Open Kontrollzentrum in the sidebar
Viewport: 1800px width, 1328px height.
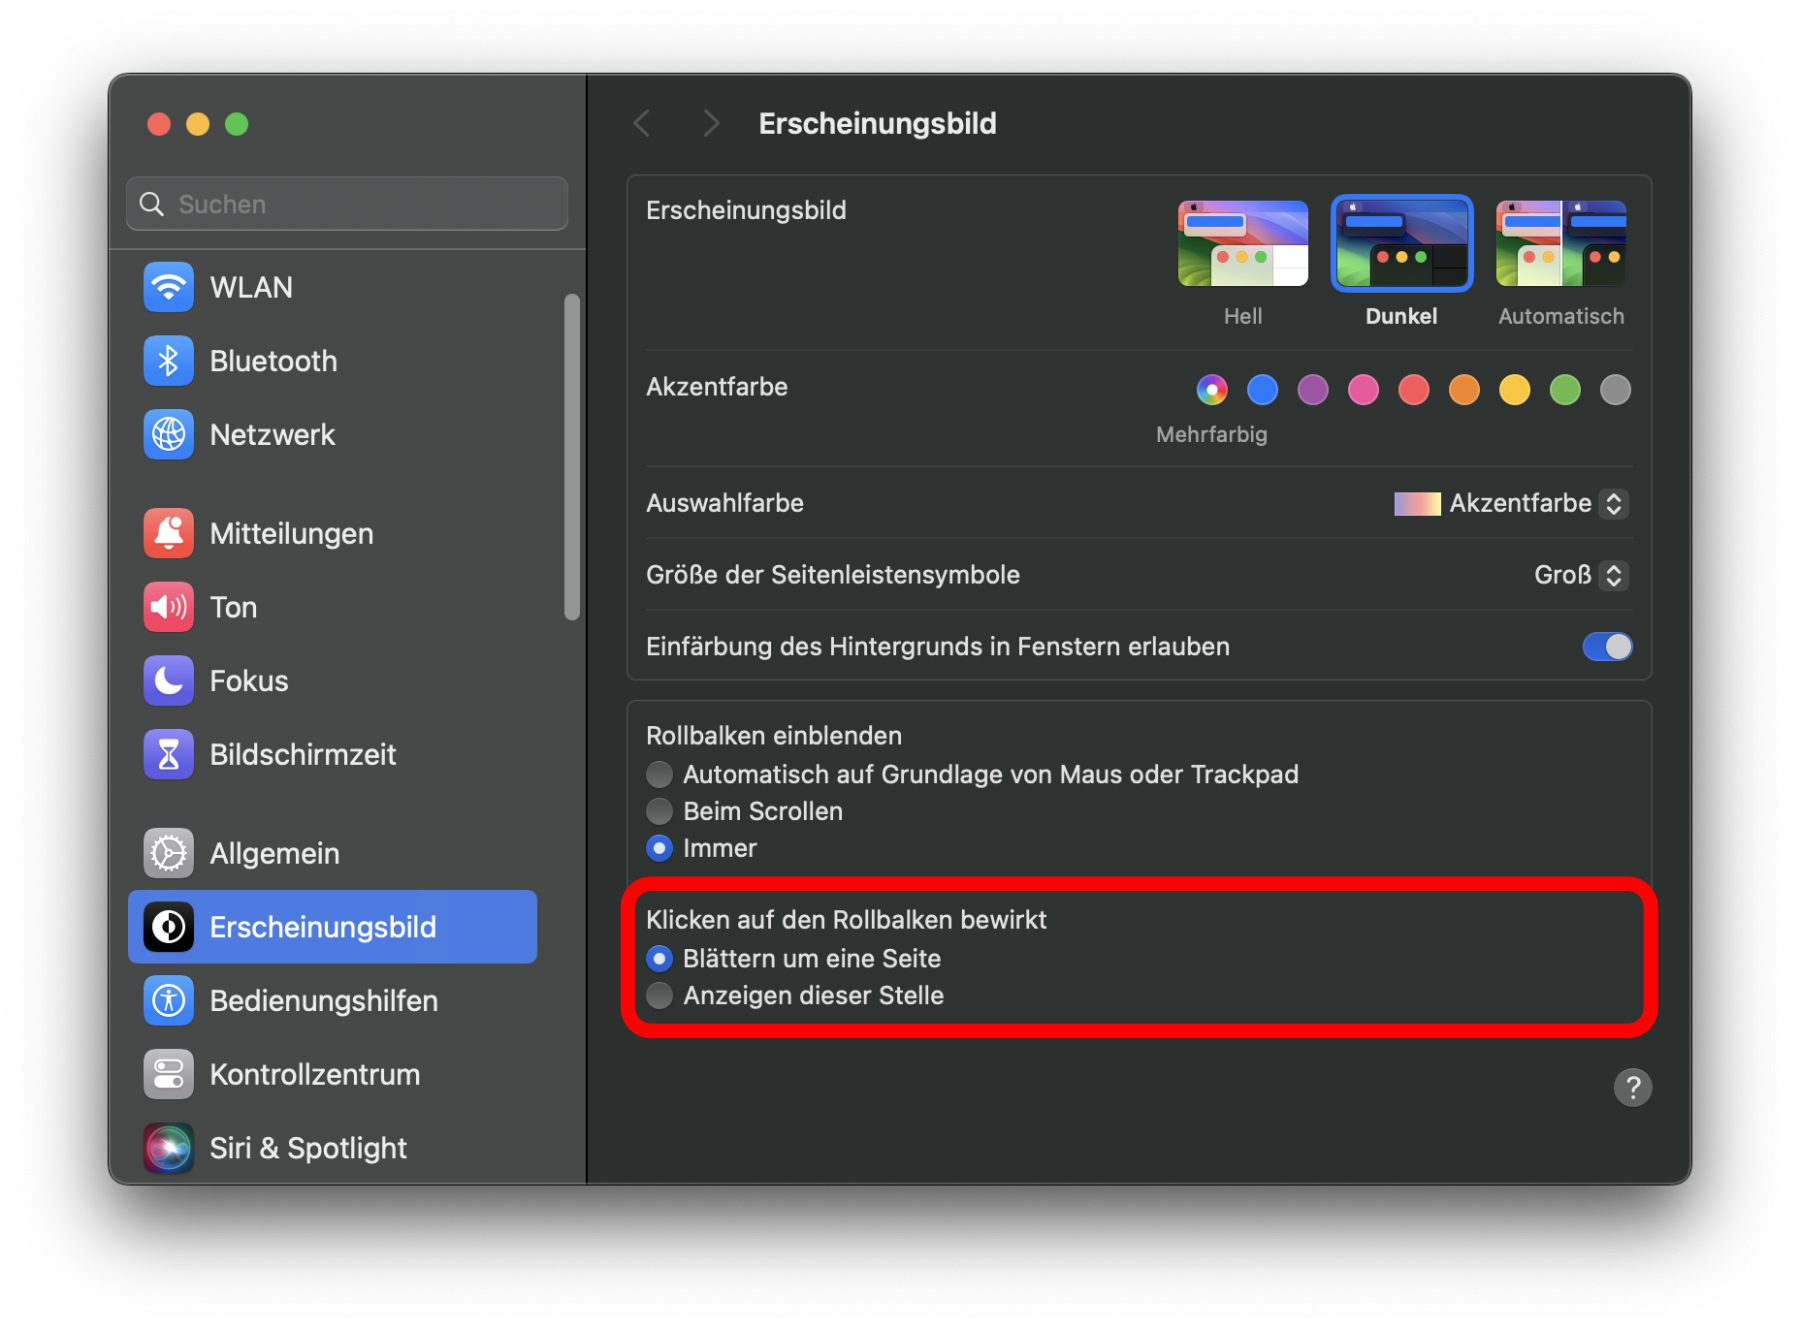[x=314, y=1075]
